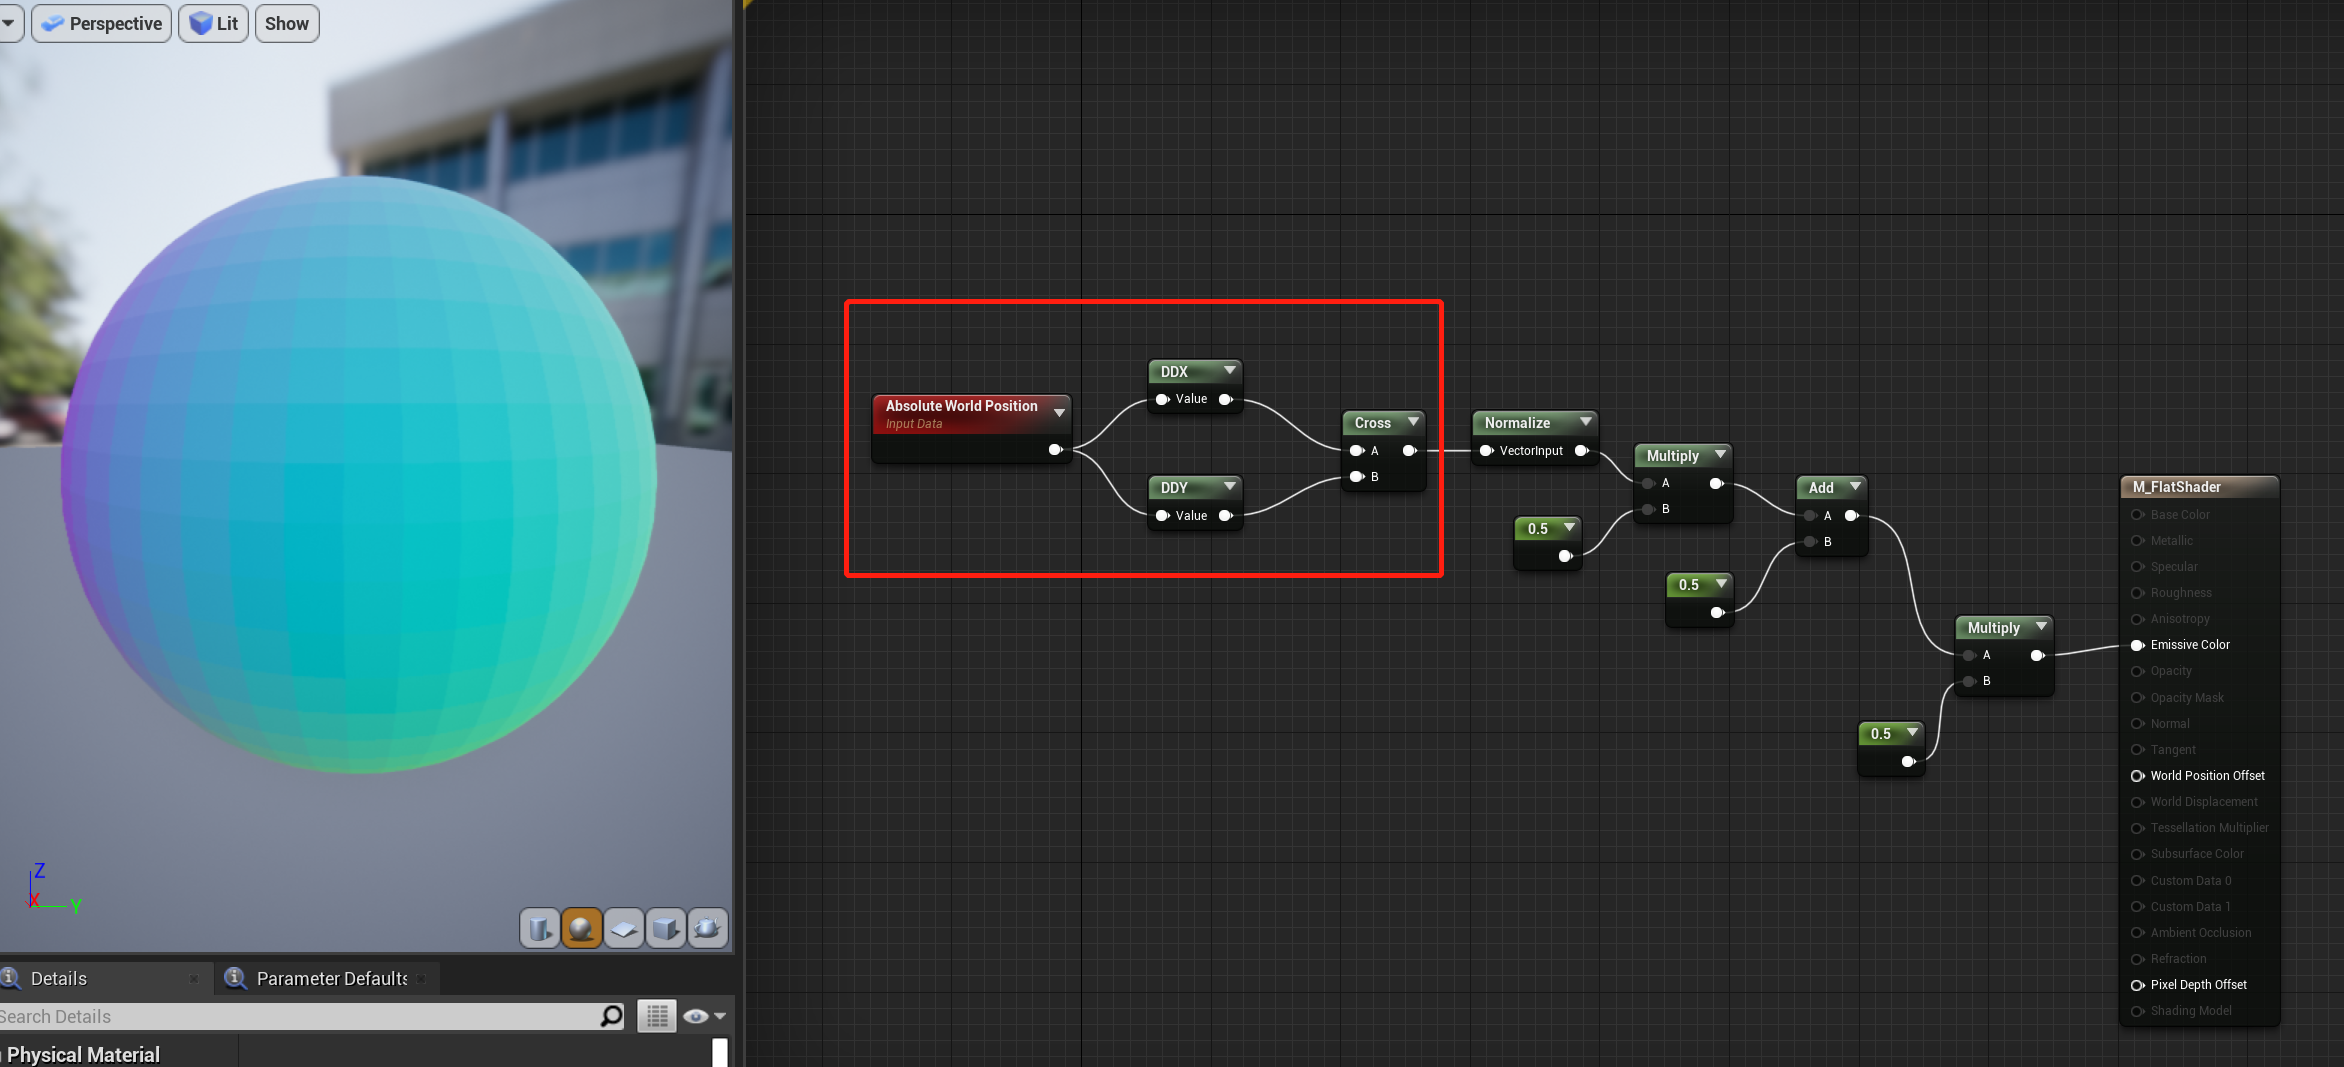
Task: Select the teapot preview mesh
Action: click(x=708, y=928)
